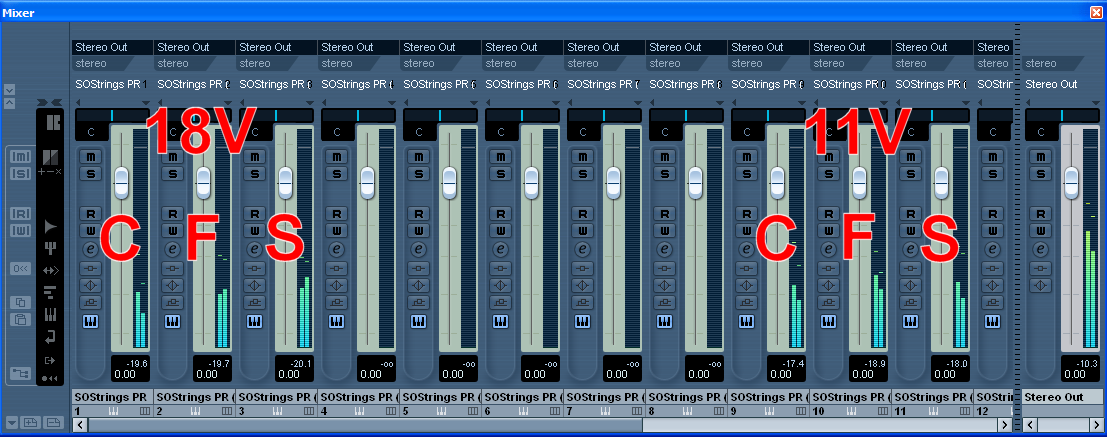Click the inserts state button on channel 4
This screenshot has height=437, width=1107.
[x=336, y=268]
